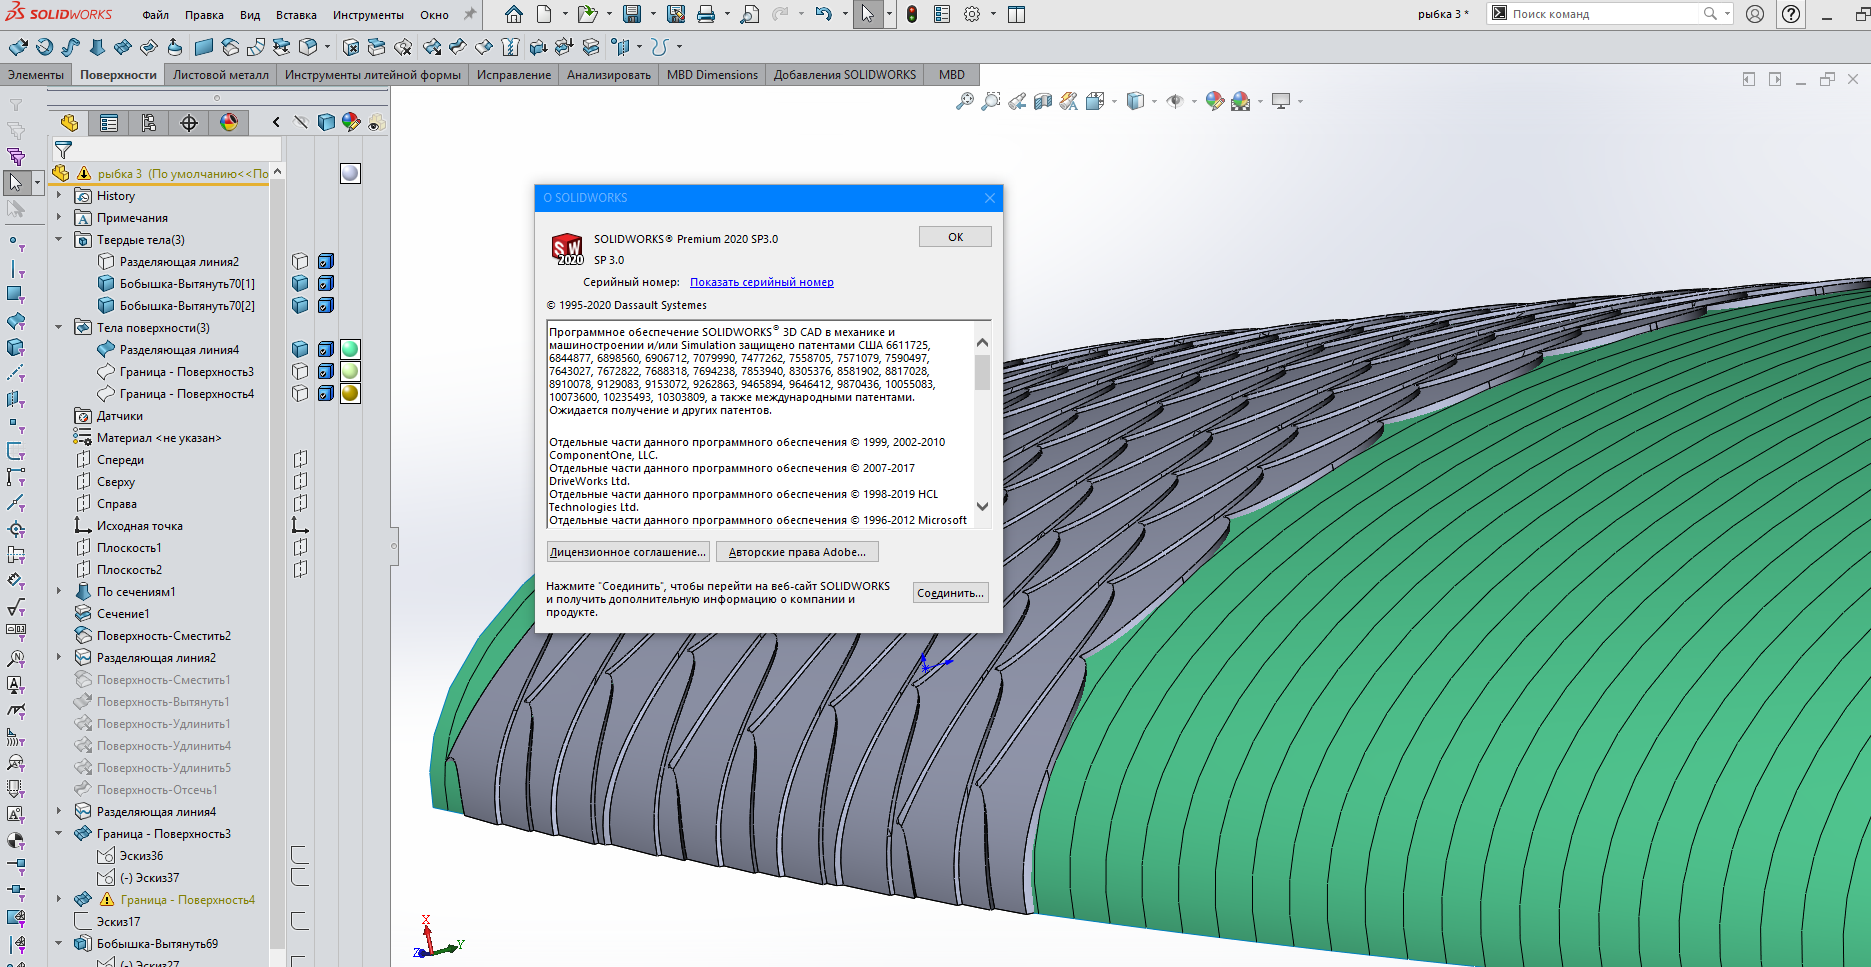Image resolution: width=1871 pixels, height=967 pixels.
Task: Toggle visibility of Сверху plane
Action: coord(300,481)
